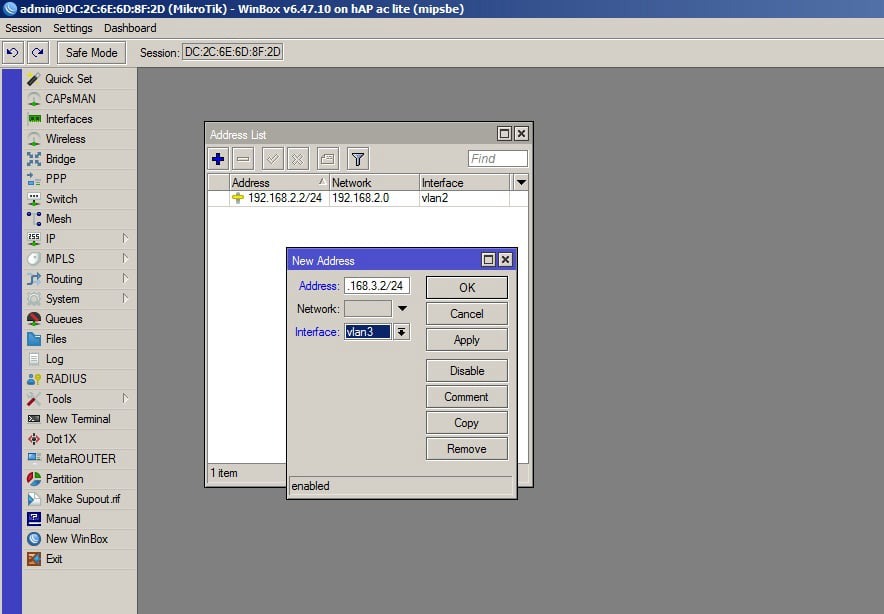Image resolution: width=884 pixels, height=614 pixels.
Task: Open the Dashboard menu
Action: [130, 28]
